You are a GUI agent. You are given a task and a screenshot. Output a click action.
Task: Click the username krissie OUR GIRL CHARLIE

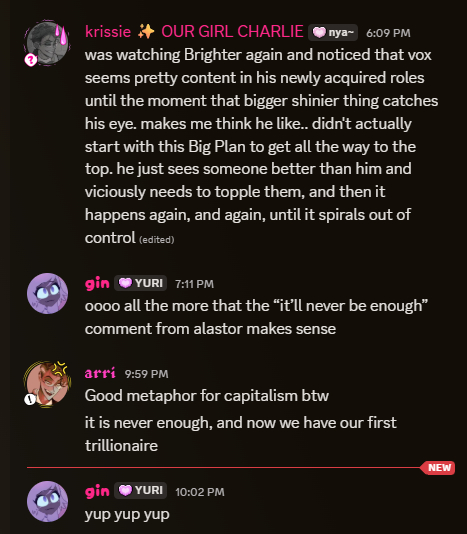194,32
